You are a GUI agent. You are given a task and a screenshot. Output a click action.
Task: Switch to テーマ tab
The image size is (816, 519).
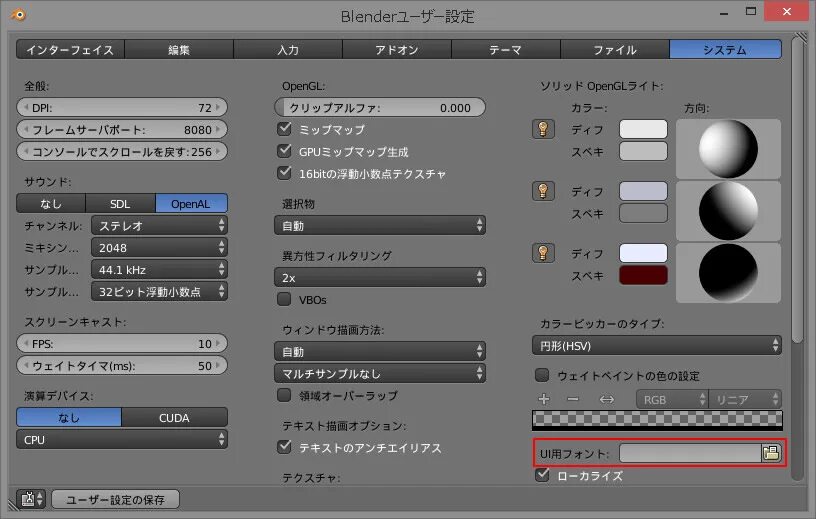pyautogui.click(x=506, y=49)
